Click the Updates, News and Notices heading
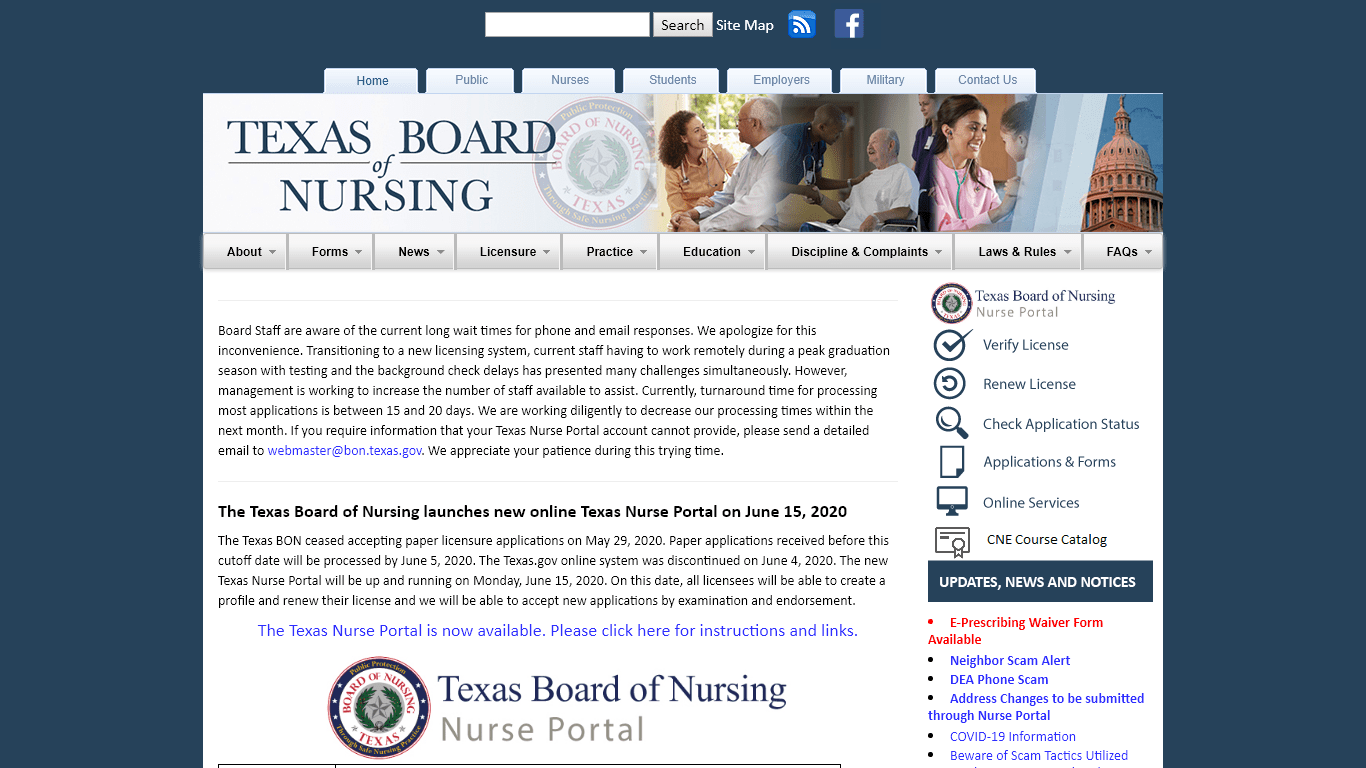This screenshot has height=768, width=1366. (1040, 581)
